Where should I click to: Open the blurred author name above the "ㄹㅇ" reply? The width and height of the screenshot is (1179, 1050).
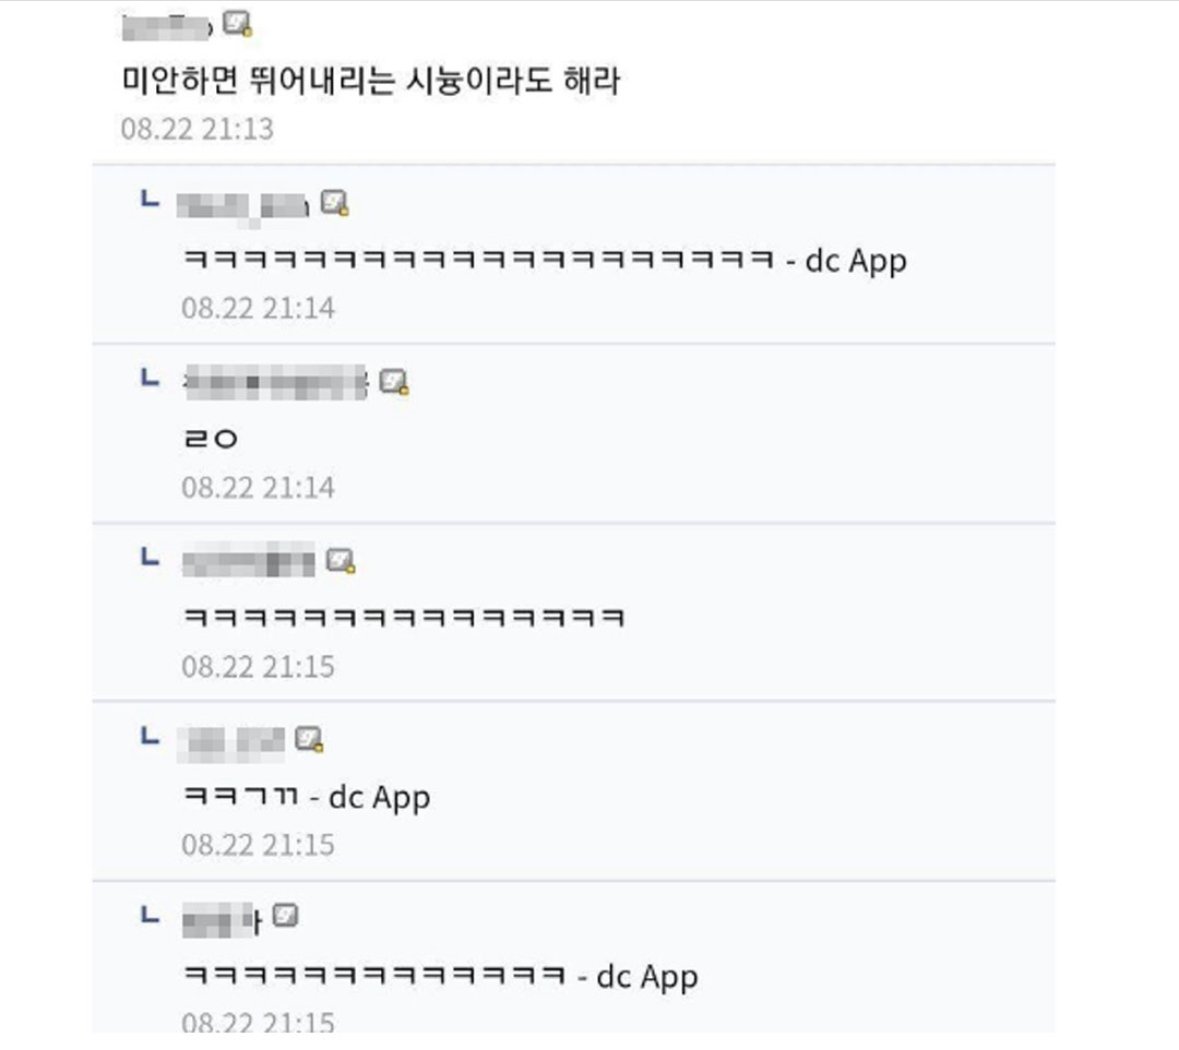pos(276,382)
